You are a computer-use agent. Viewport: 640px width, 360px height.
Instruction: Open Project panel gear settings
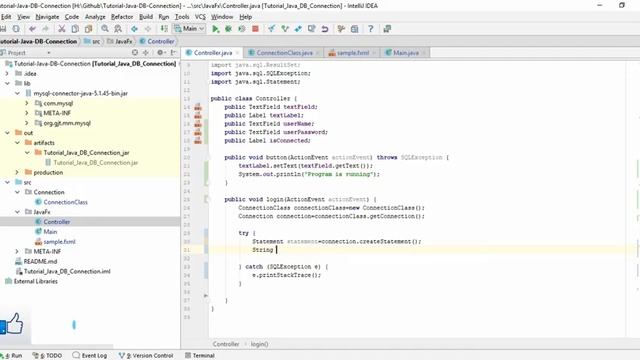tap(161, 53)
